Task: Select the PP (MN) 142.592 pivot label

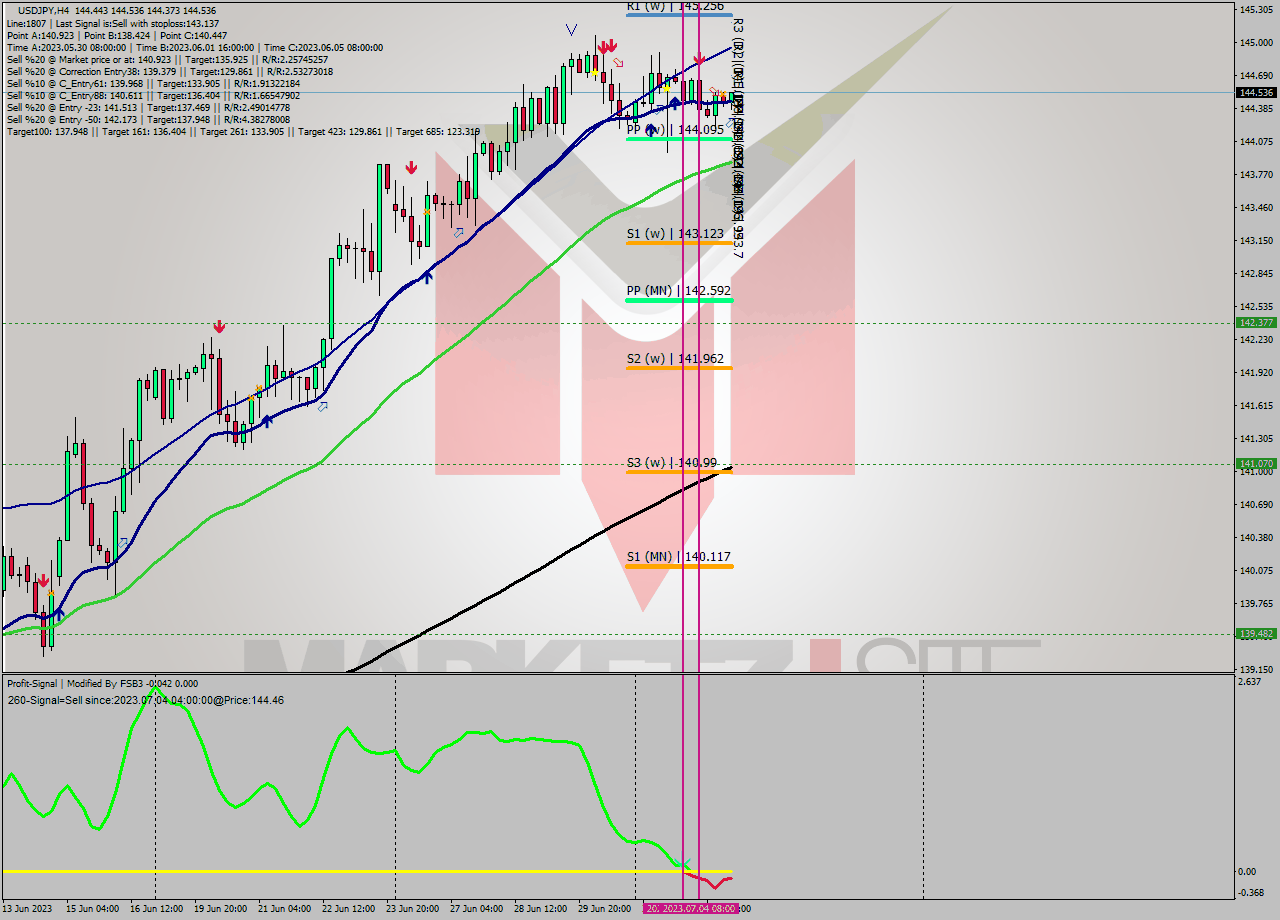Action: 678,291
